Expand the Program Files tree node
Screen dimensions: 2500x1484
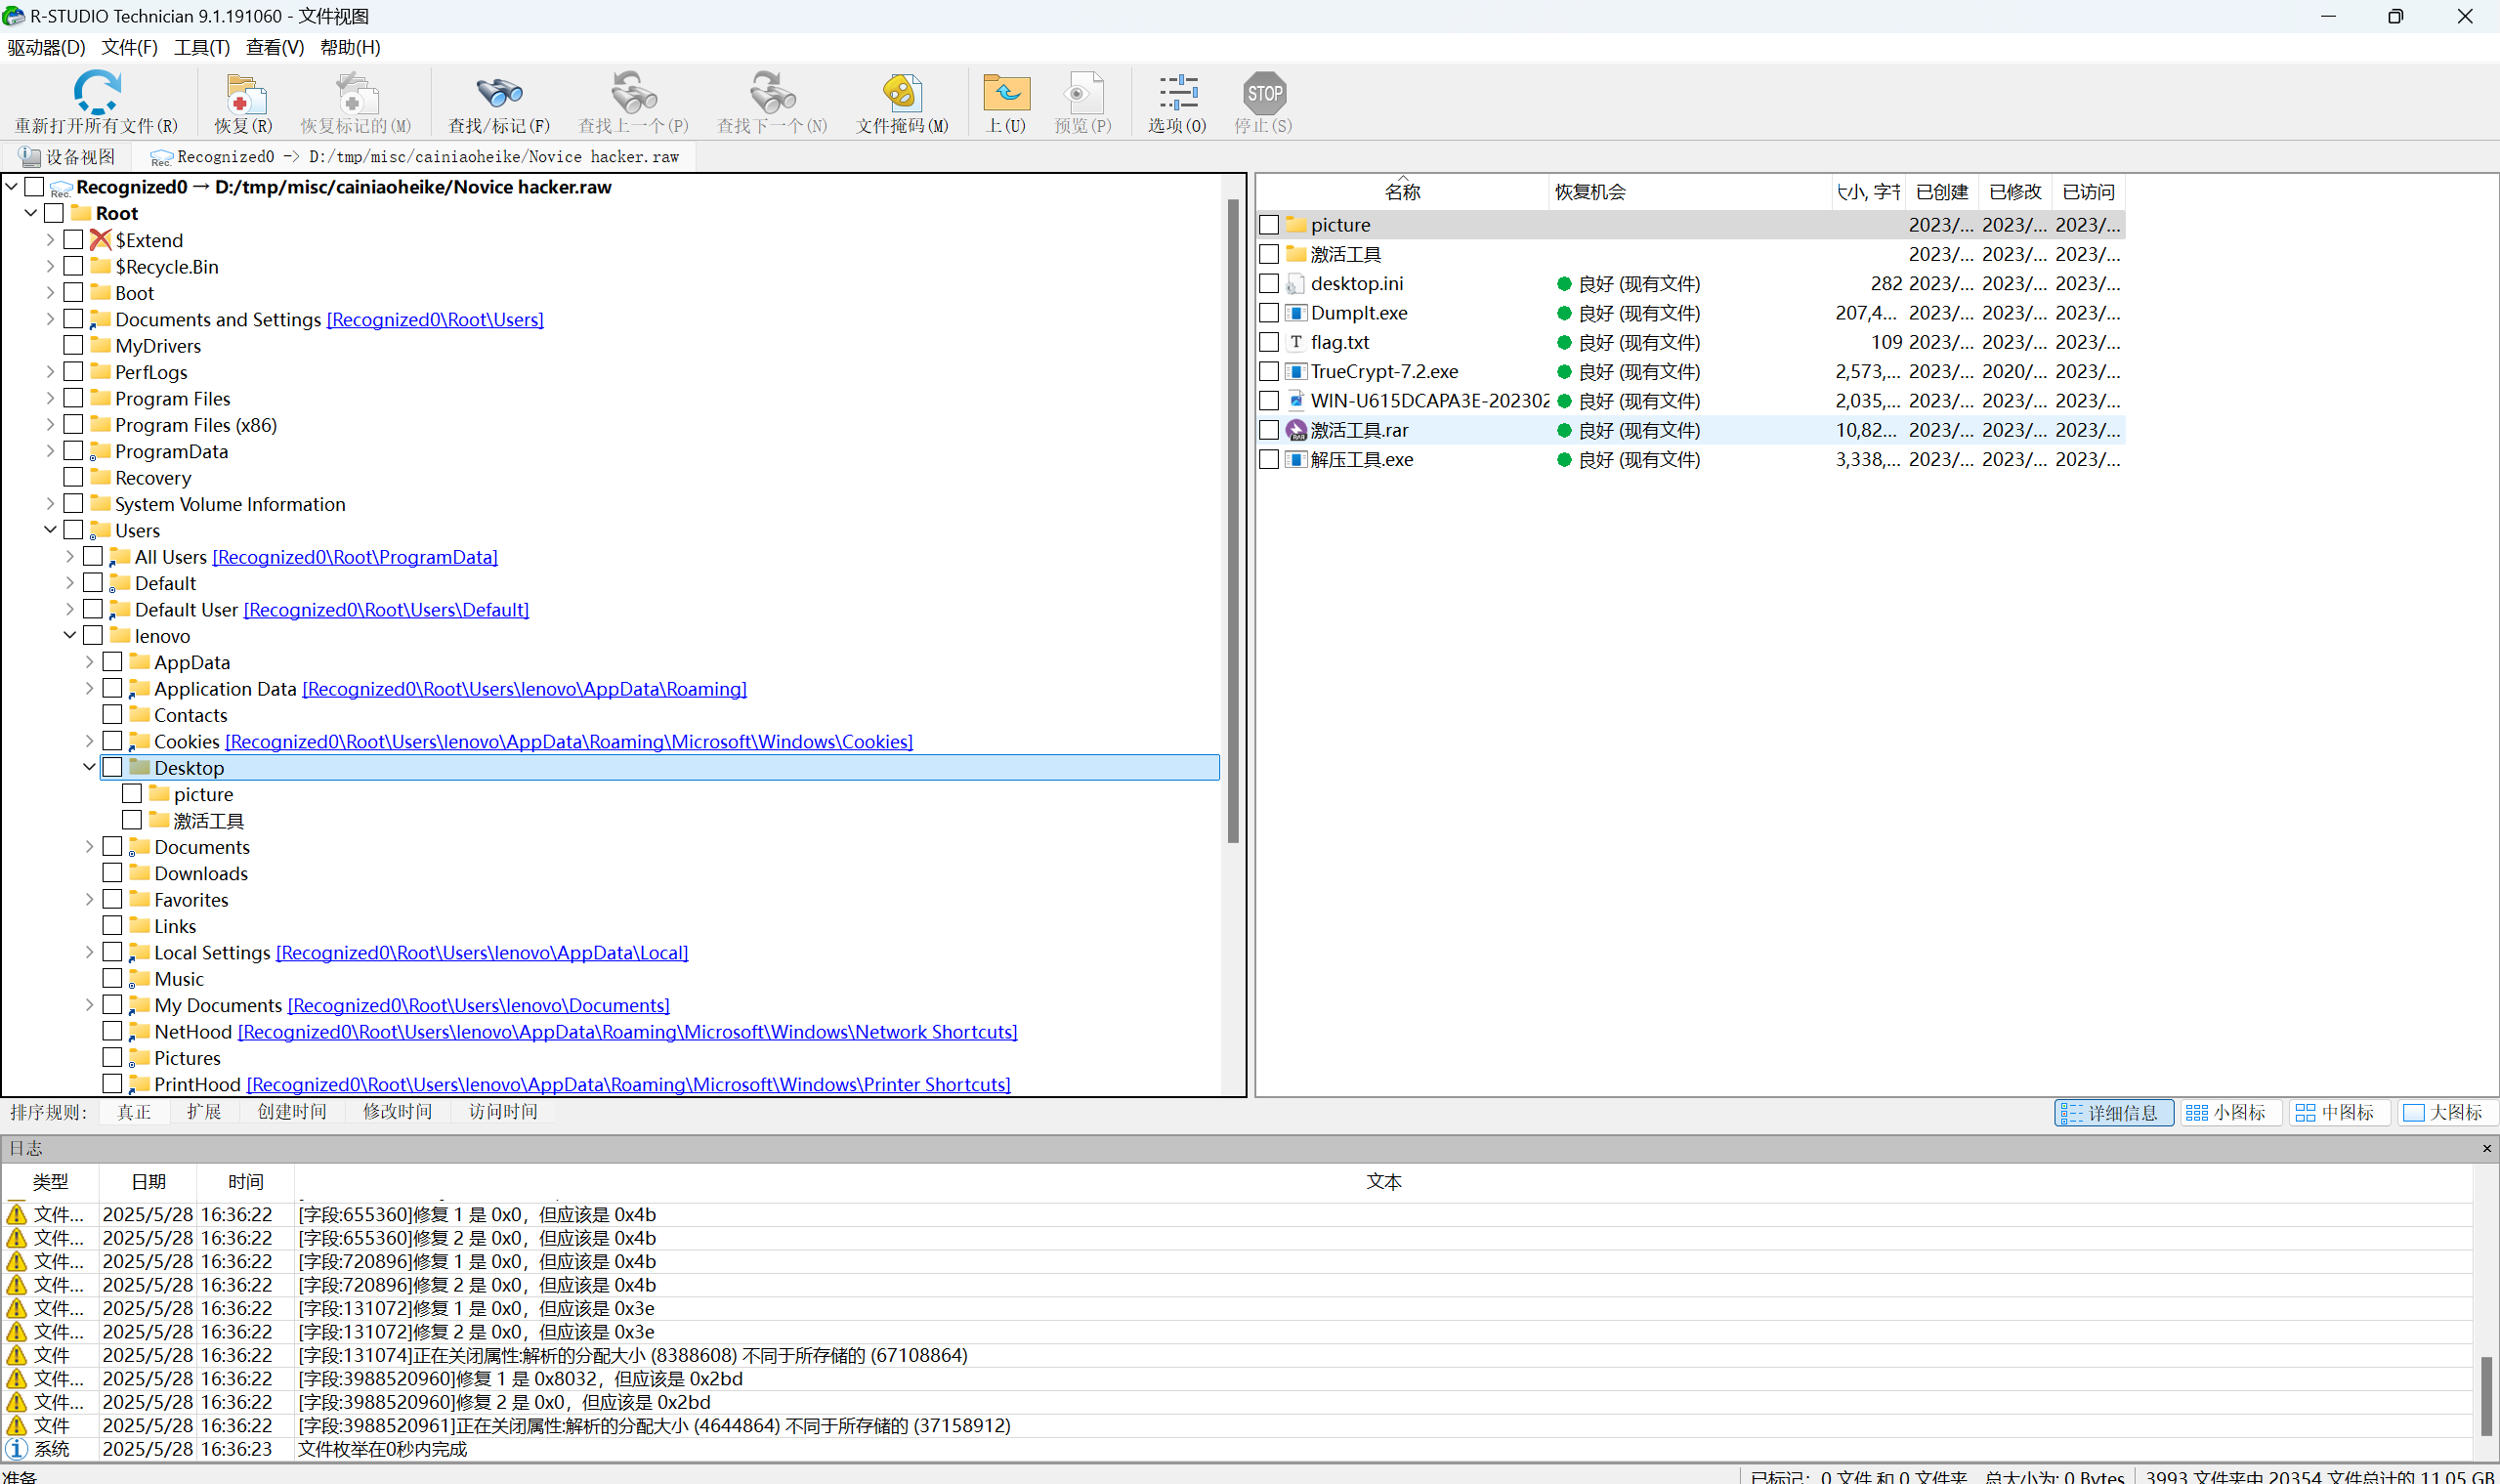click(50, 398)
